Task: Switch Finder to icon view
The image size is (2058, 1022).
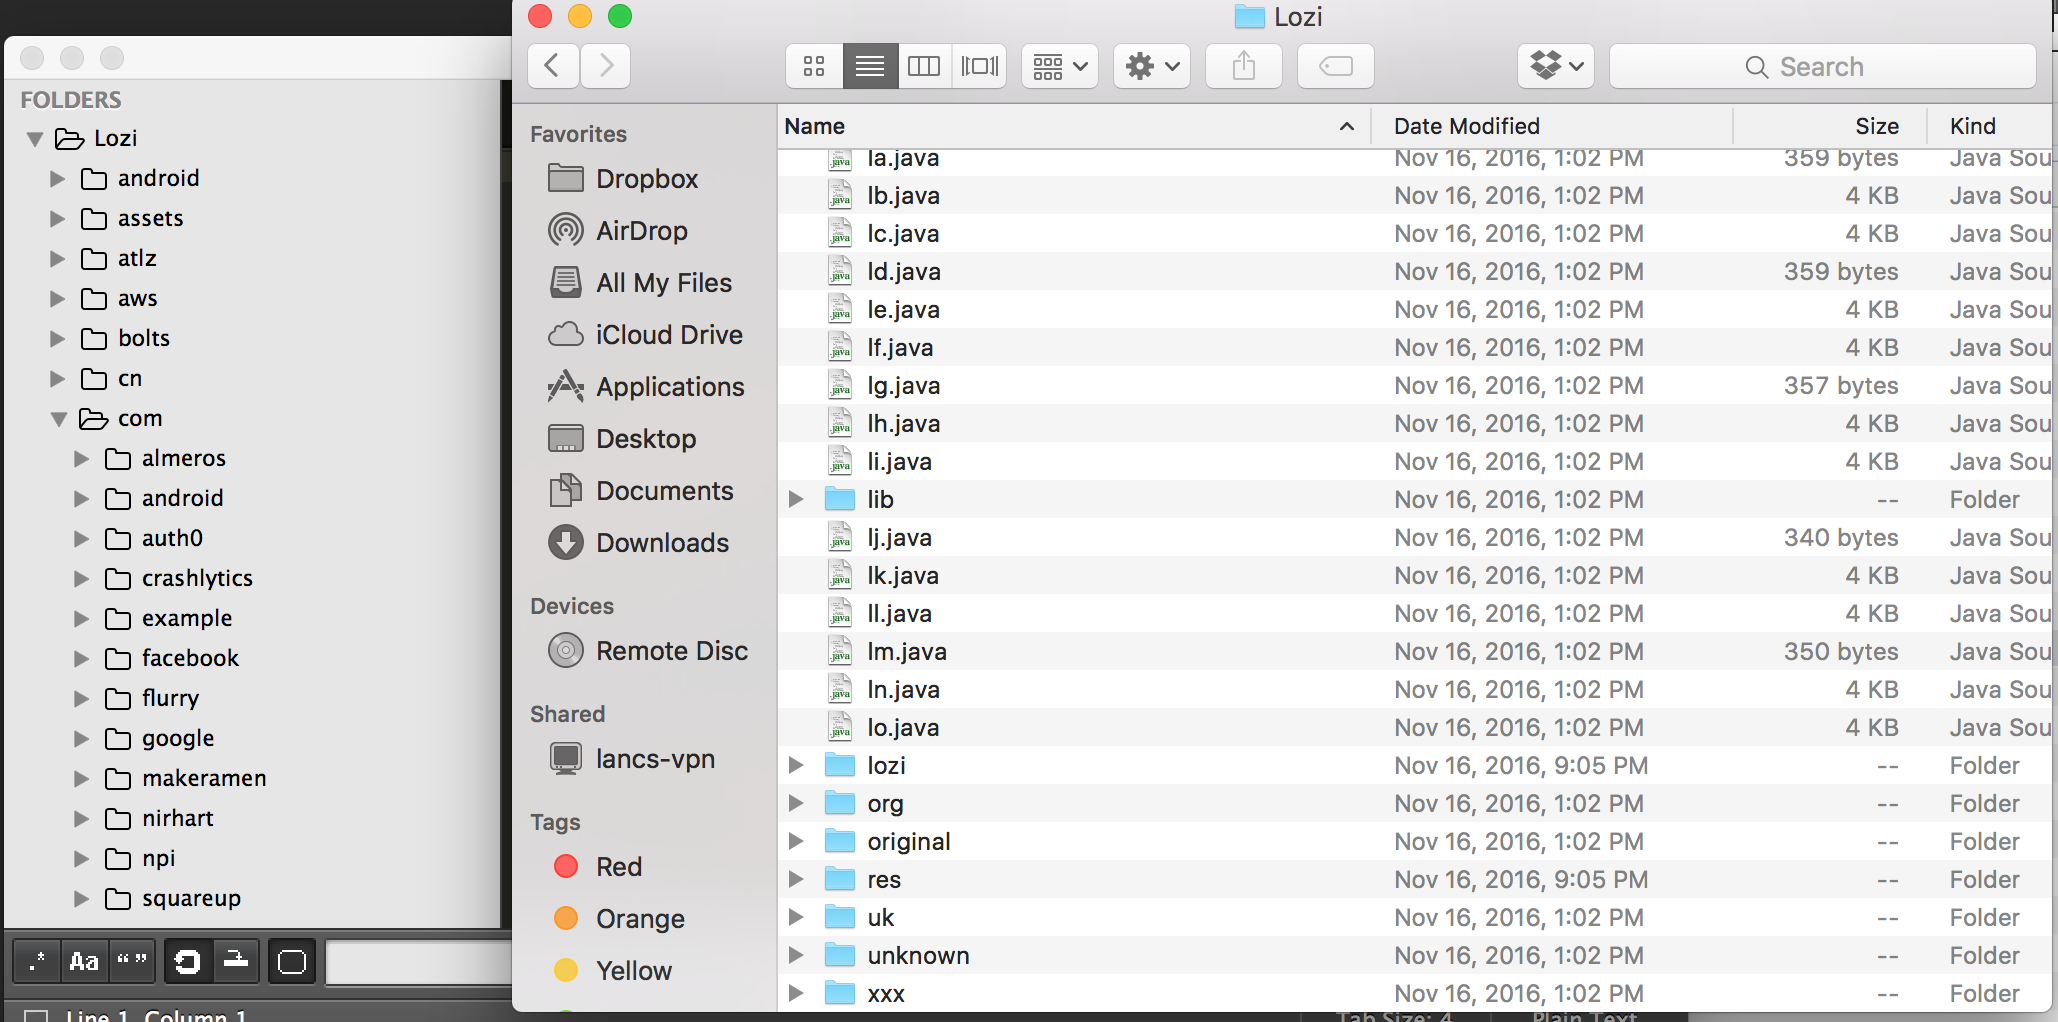Action: tap(814, 66)
